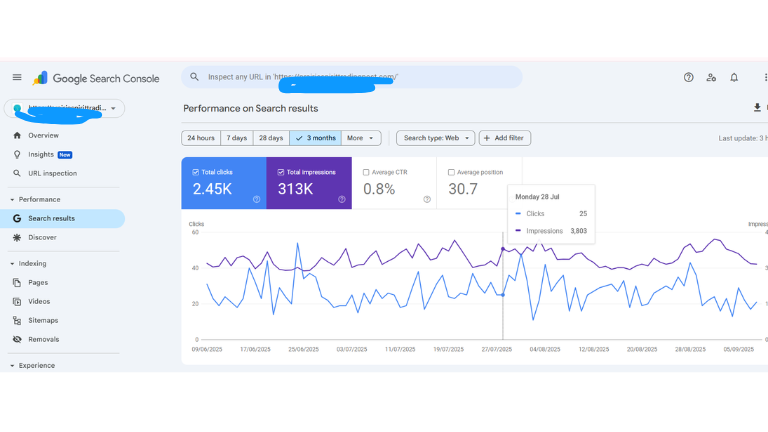768x432 pixels.
Task: Open the Help question mark icon
Action: 688,77
